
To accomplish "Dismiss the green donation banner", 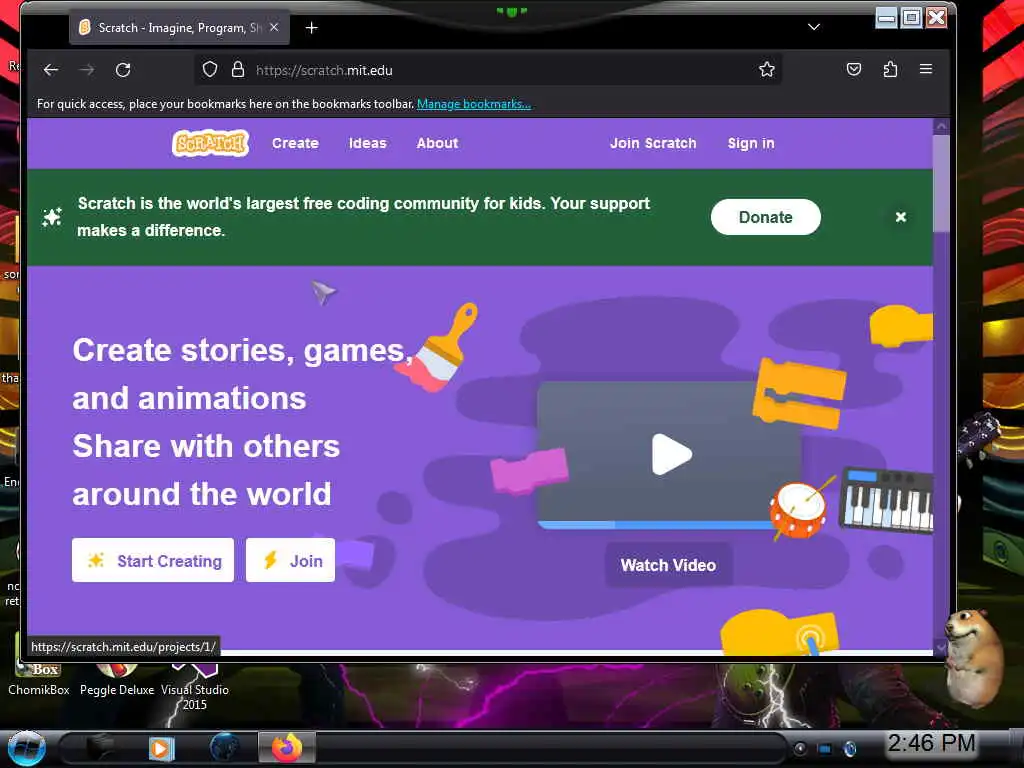I will (x=901, y=217).
